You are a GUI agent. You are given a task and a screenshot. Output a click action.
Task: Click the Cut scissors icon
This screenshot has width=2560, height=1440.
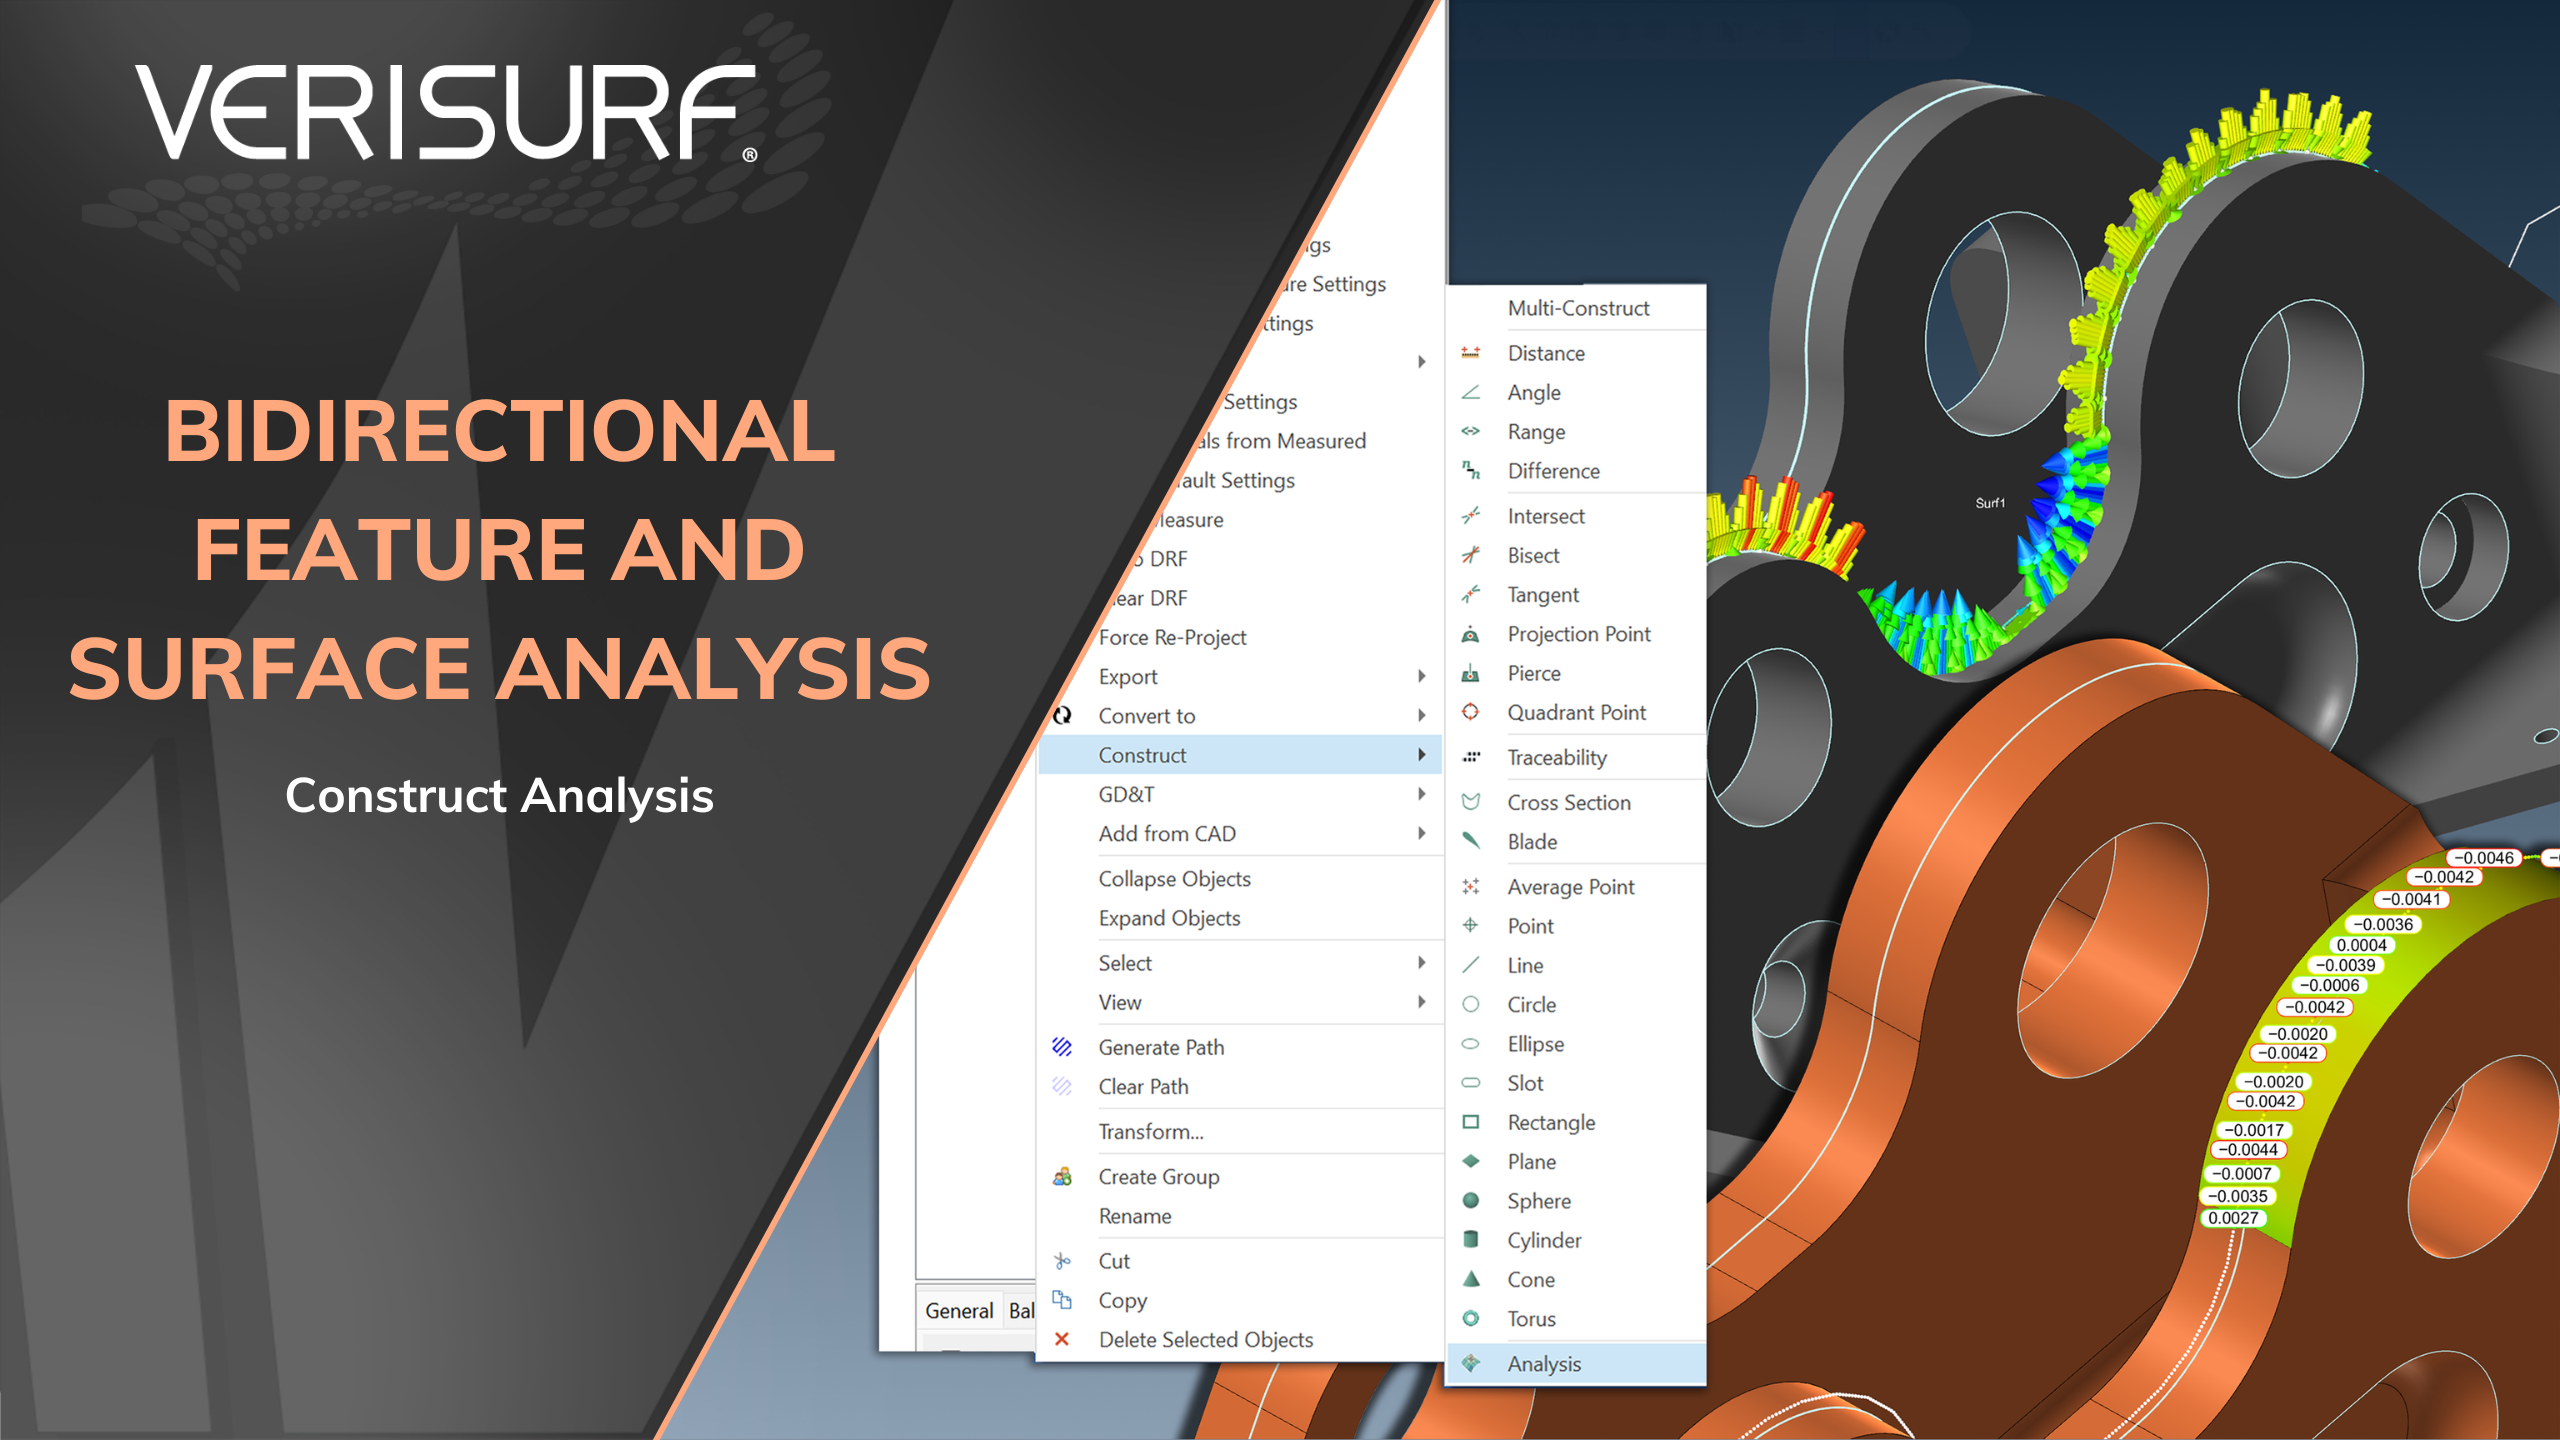(x=1062, y=1261)
